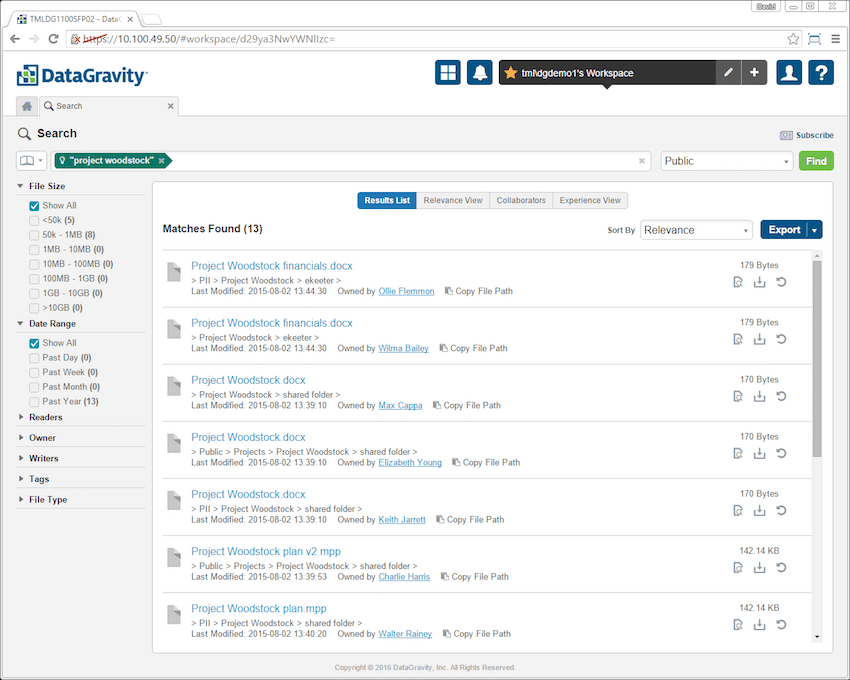The image size is (850, 680).
Task: Check the <50k (5) file size filter
Action: 34,220
